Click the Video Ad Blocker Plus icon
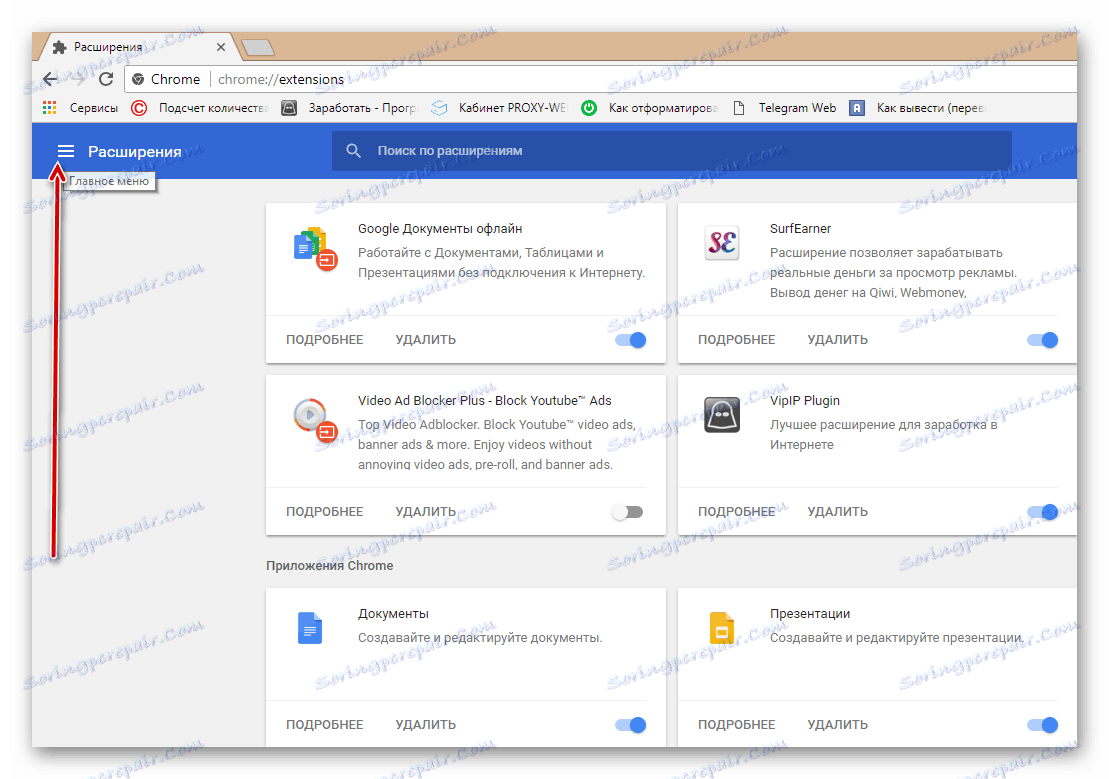 coord(315,420)
